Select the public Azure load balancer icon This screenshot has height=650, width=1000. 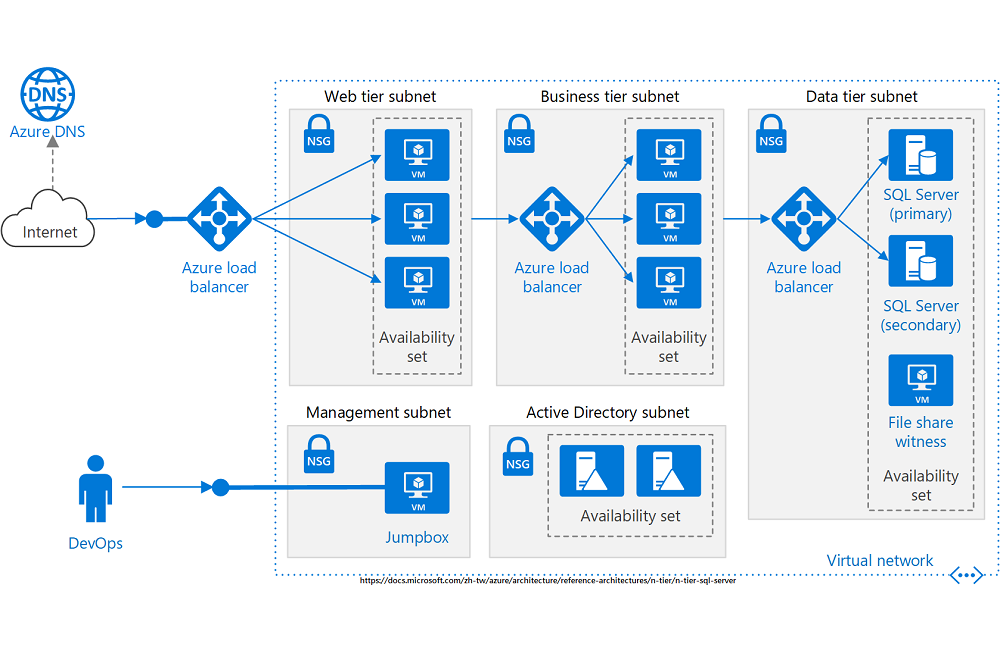(x=219, y=219)
